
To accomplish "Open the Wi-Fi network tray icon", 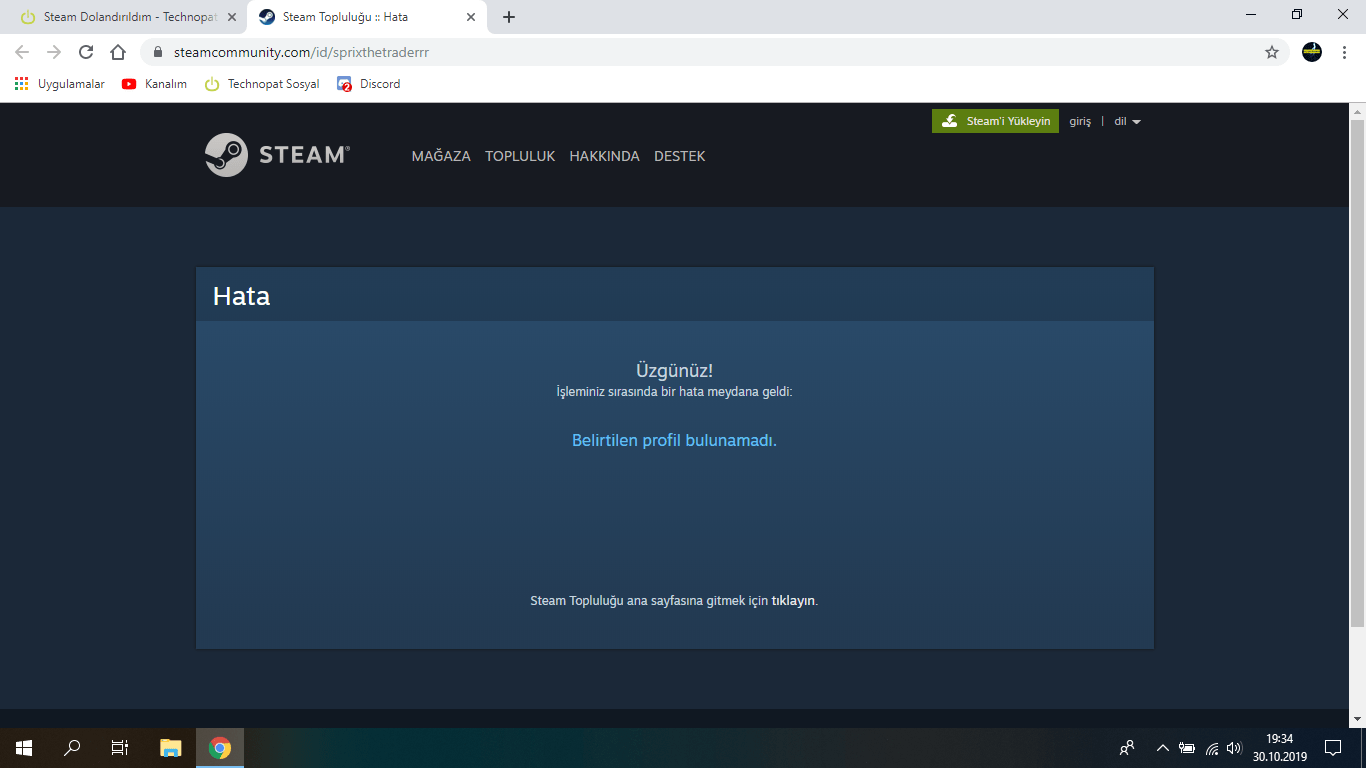I will pos(1212,748).
